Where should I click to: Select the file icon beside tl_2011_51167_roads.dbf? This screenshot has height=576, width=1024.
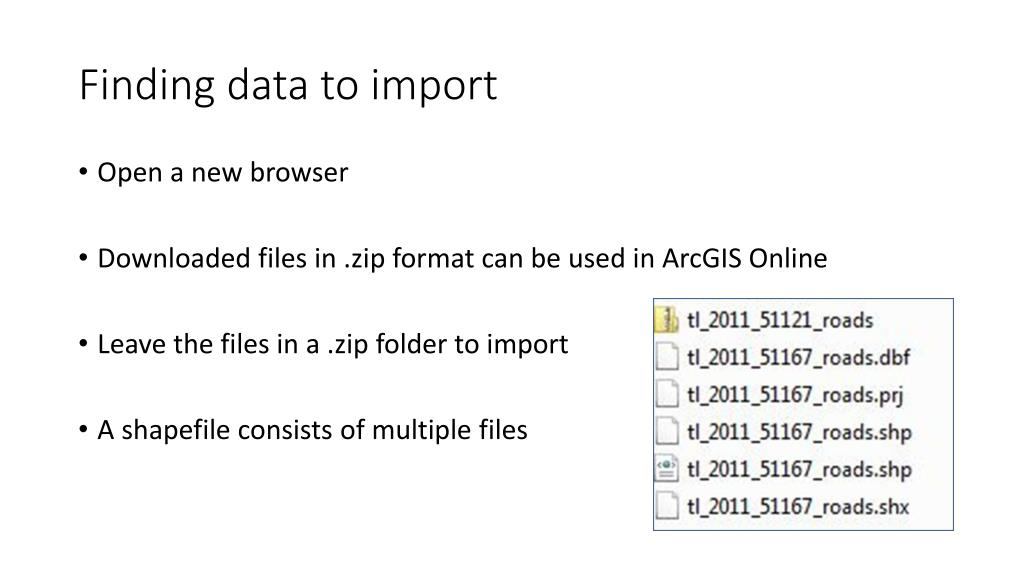(666, 357)
